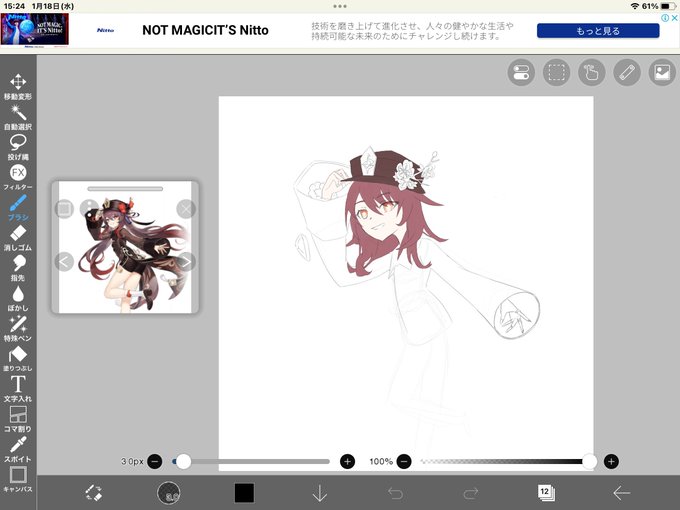
Task: Open the ruler tool icon
Action: [627, 72]
